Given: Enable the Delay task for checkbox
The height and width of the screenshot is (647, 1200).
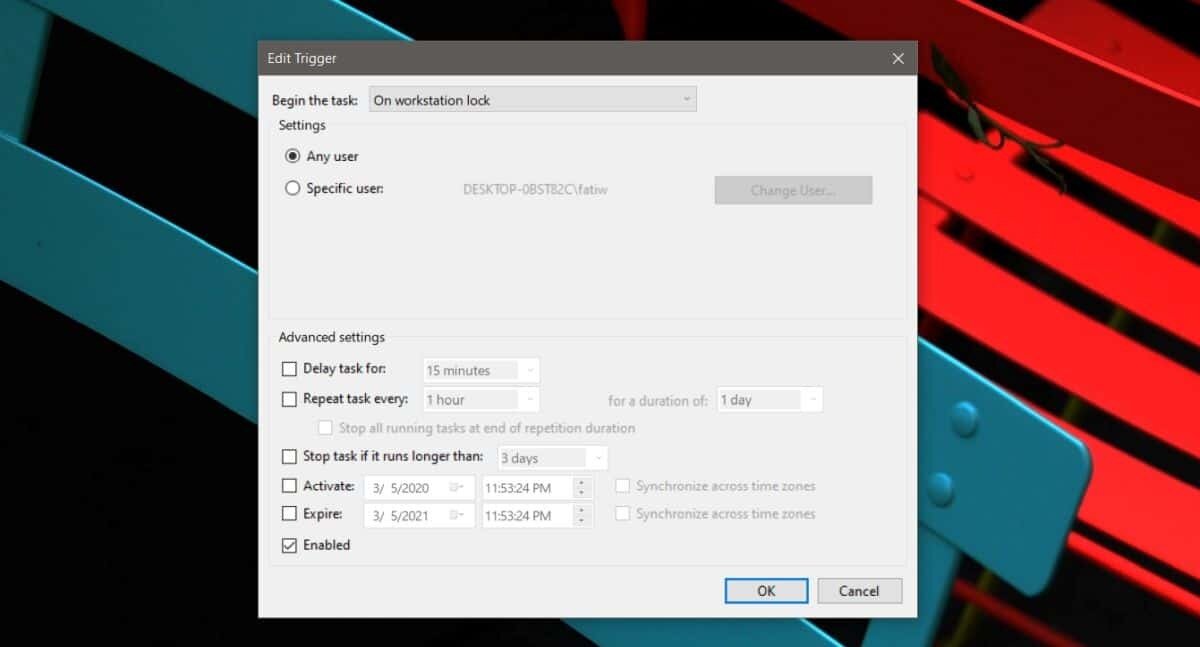Looking at the screenshot, I should tap(290, 369).
